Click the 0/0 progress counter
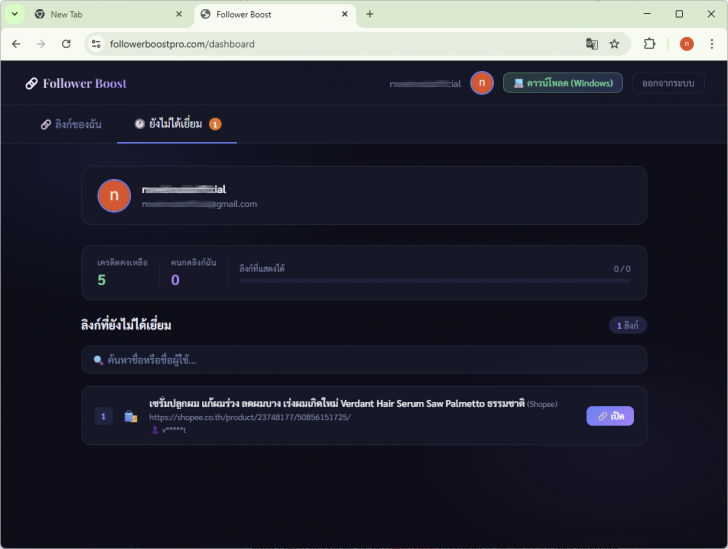The width and height of the screenshot is (728, 549). [622, 269]
